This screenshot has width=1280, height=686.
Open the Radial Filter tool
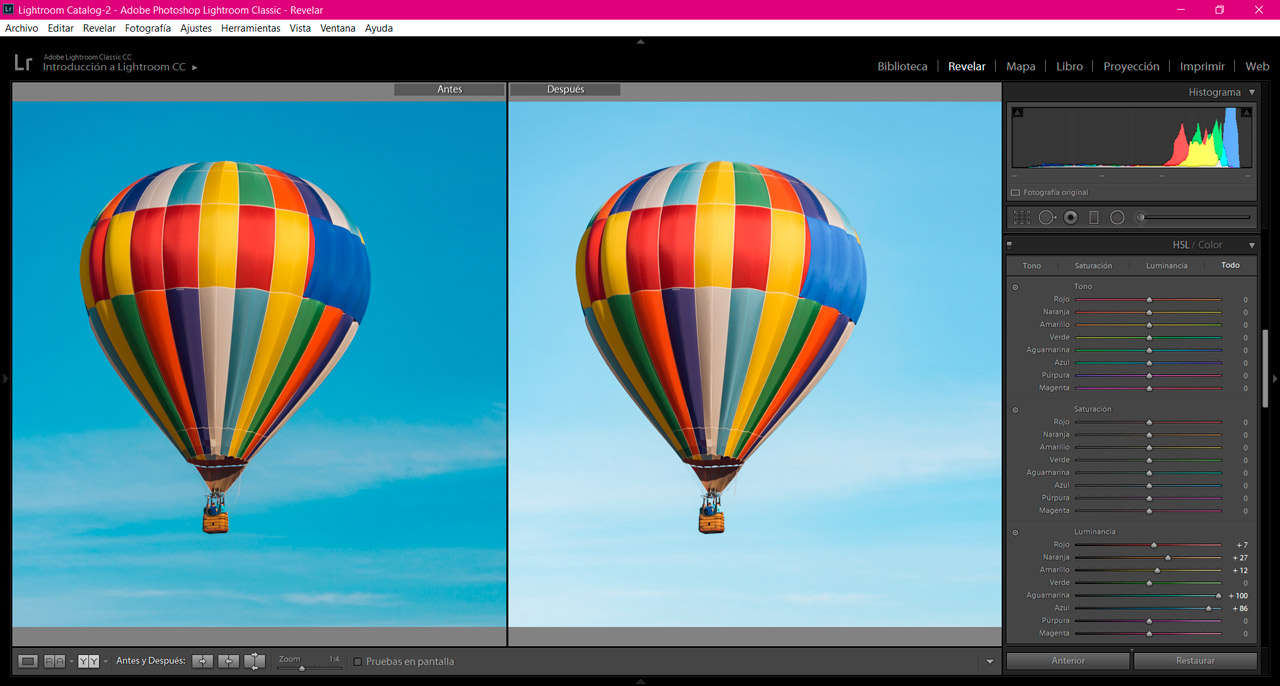point(1117,216)
